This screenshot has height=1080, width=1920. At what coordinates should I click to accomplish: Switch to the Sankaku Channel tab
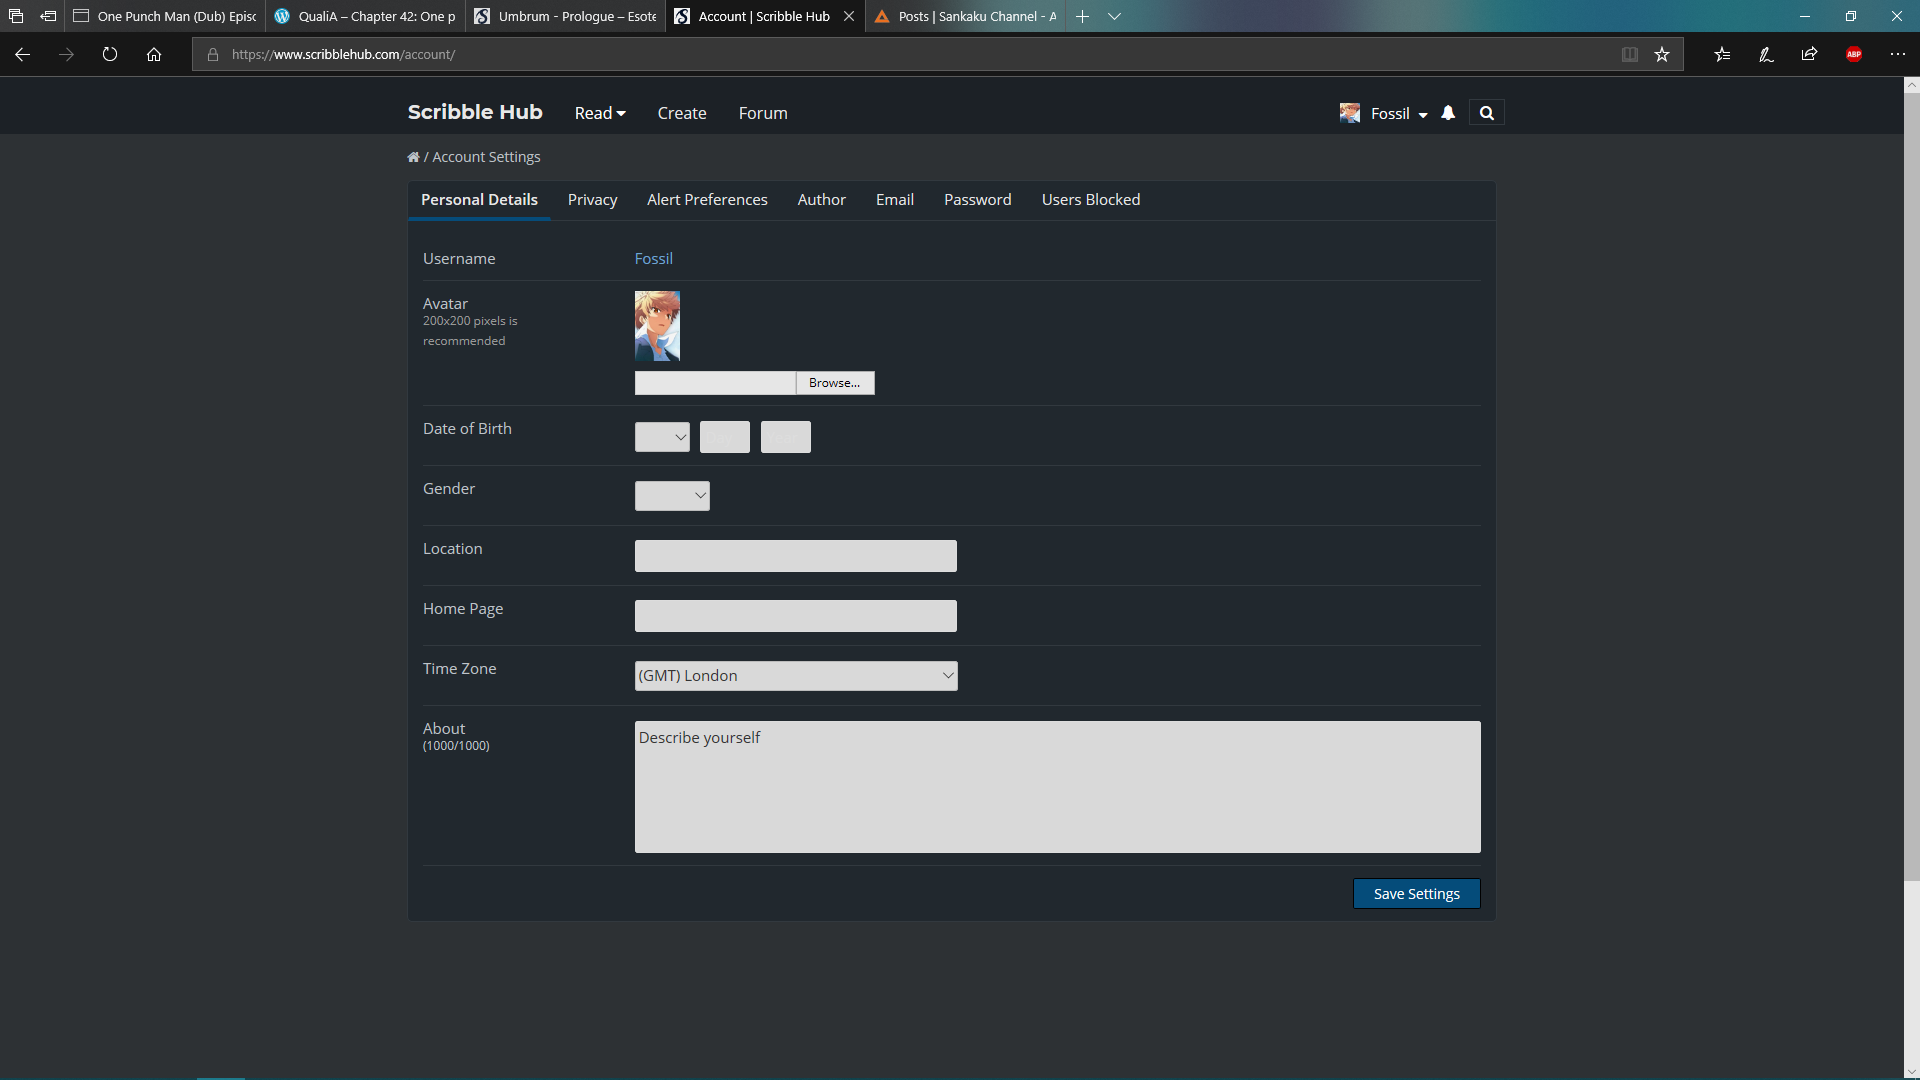(963, 16)
